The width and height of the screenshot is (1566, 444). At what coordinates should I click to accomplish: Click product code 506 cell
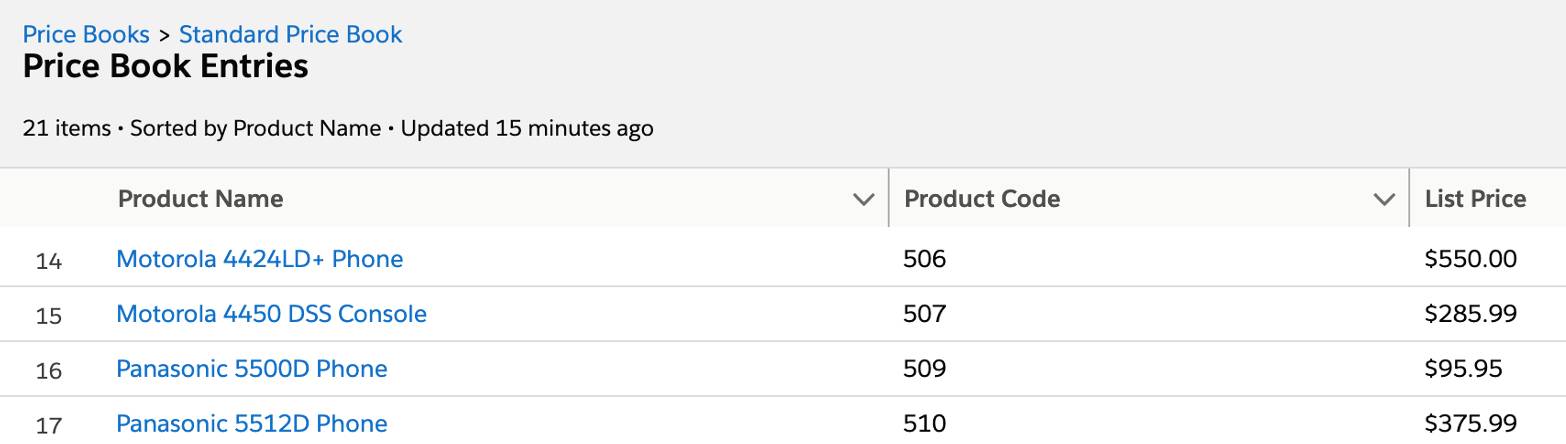click(924, 259)
